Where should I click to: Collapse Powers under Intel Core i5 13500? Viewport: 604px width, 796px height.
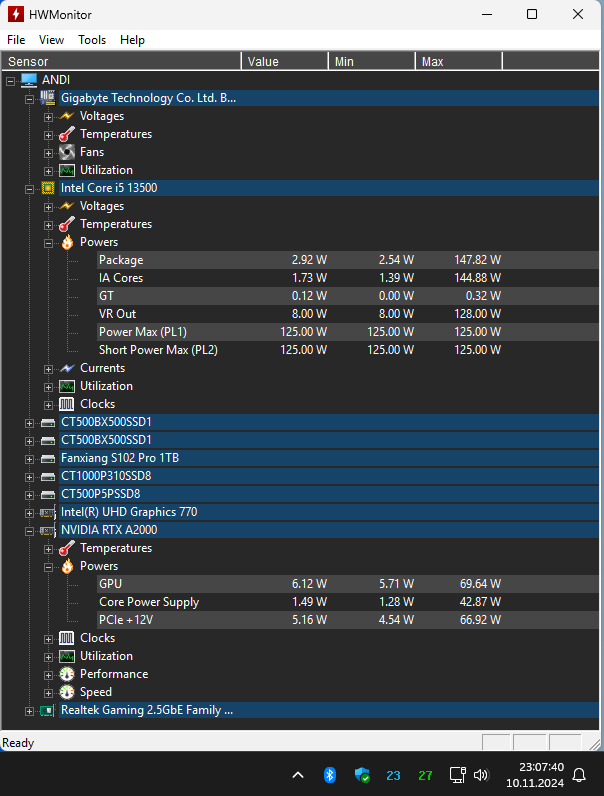(48, 243)
